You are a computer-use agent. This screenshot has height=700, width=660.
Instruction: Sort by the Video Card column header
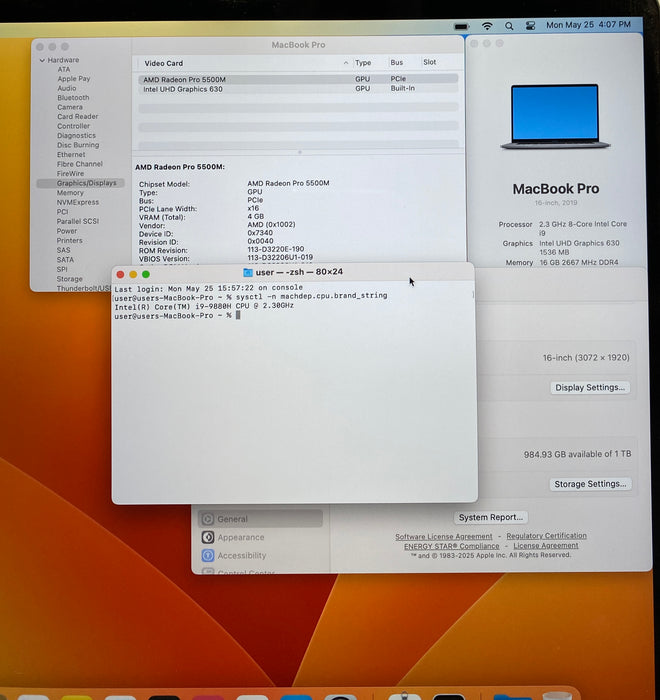163,63
